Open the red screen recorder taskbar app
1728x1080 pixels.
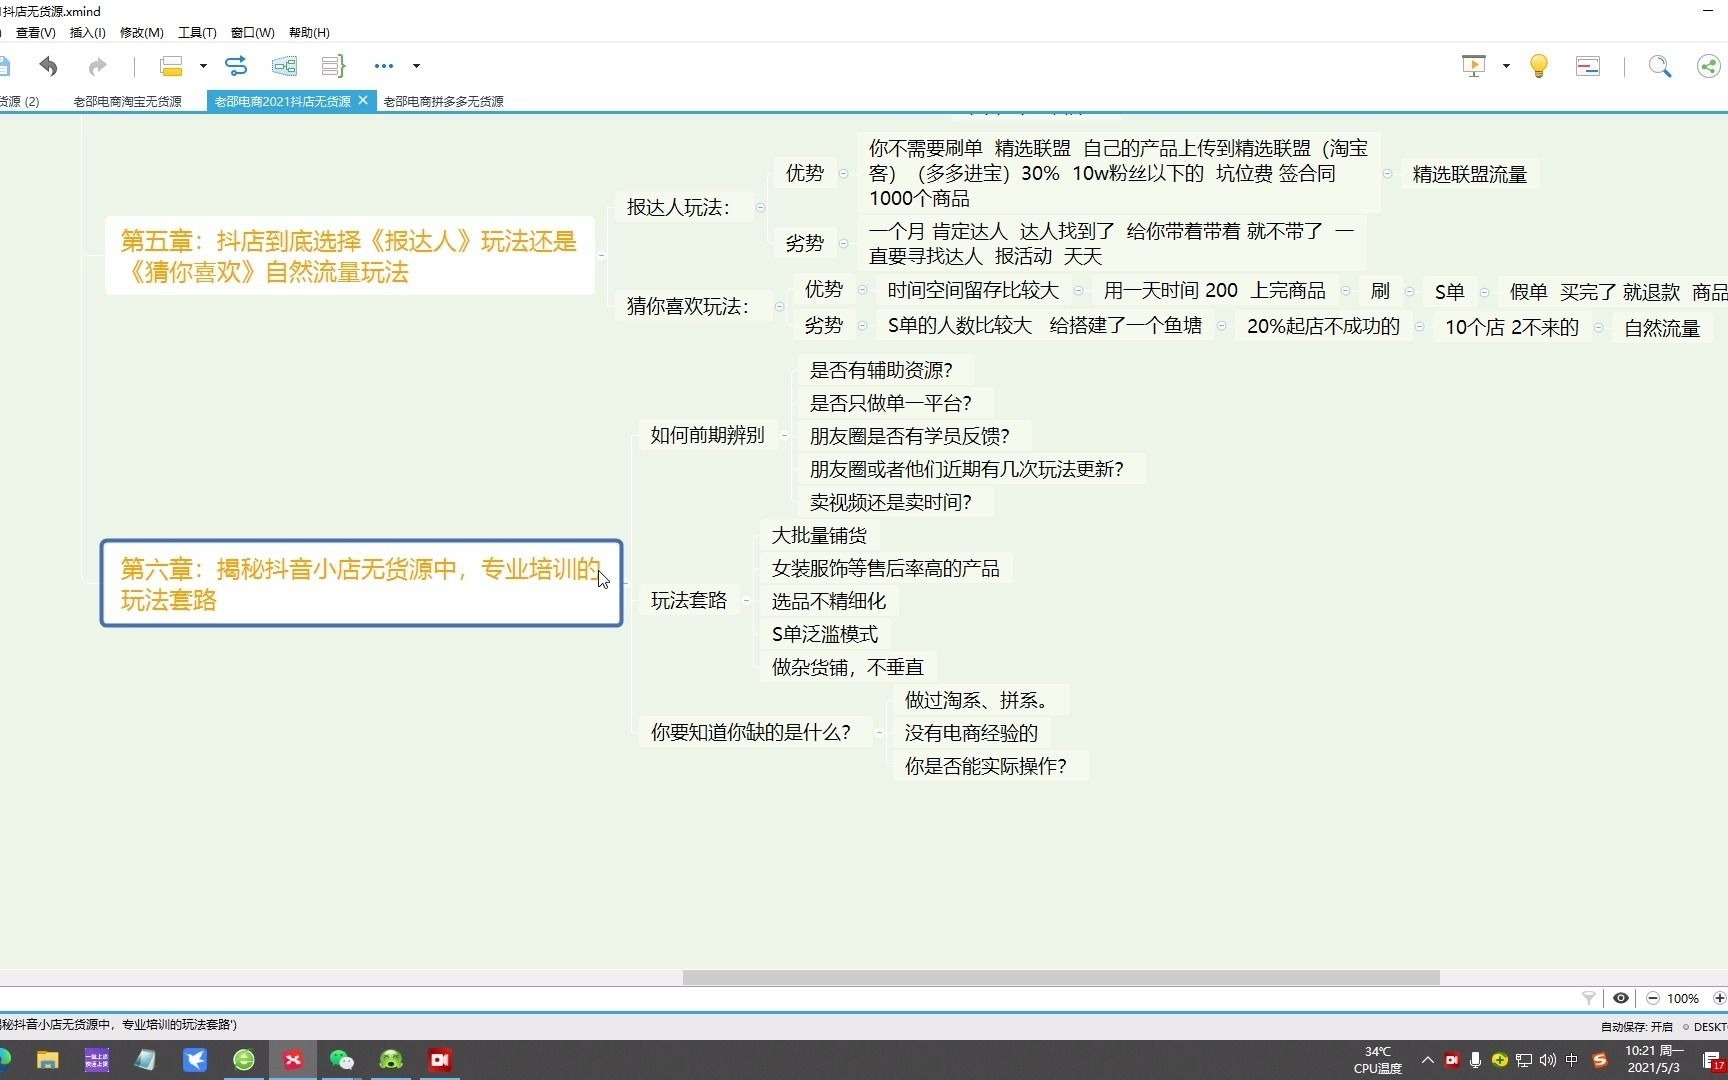[440, 1060]
